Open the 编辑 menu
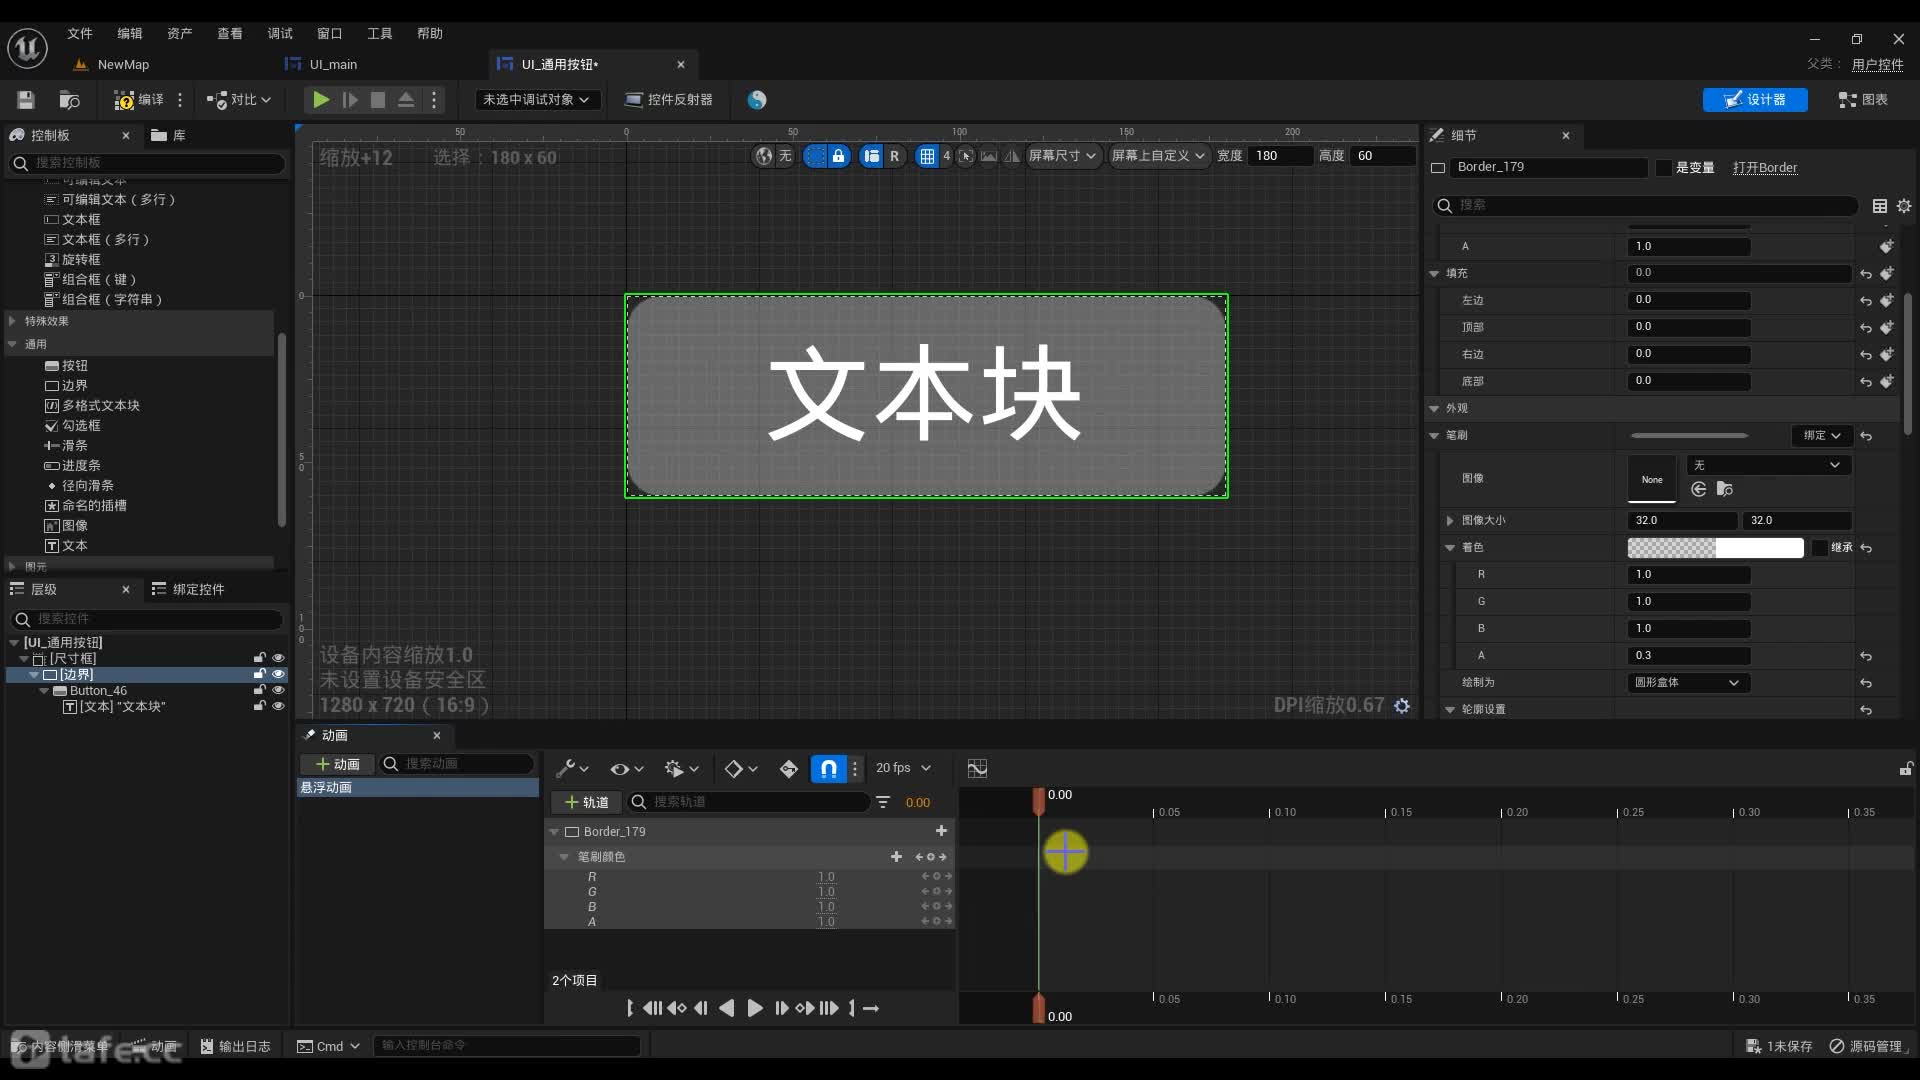The width and height of the screenshot is (1920, 1080). click(130, 33)
